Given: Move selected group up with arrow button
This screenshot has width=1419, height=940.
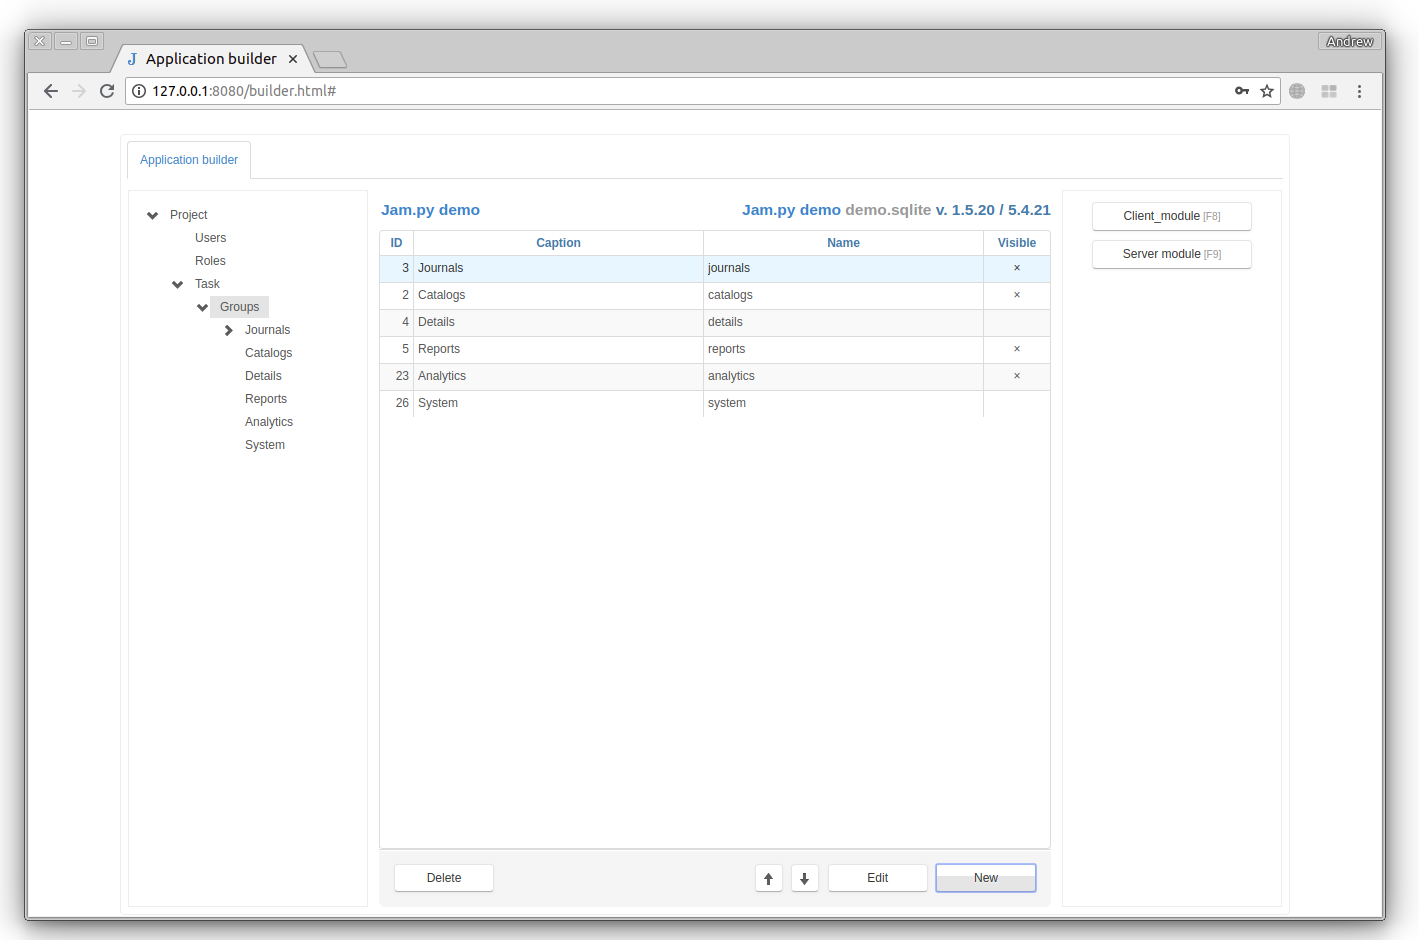Looking at the screenshot, I should coord(769,878).
